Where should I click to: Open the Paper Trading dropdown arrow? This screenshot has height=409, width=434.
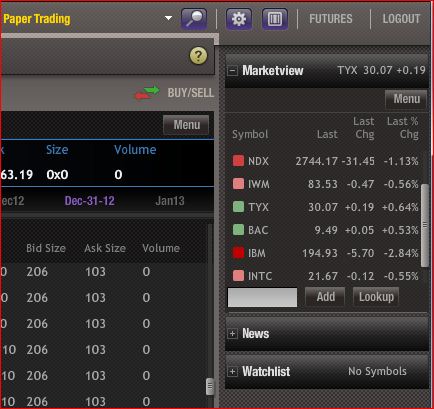[169, 18]
